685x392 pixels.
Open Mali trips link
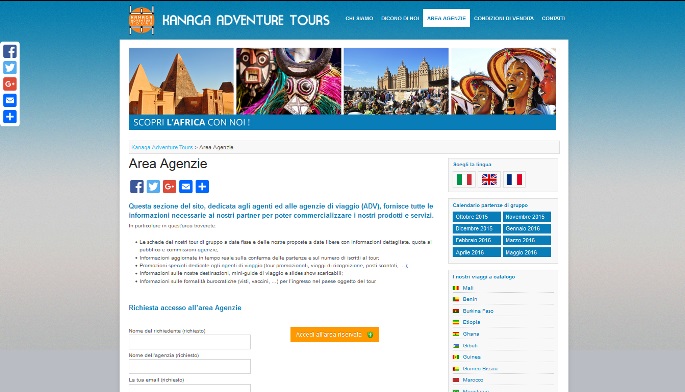(x=468, y=288)
